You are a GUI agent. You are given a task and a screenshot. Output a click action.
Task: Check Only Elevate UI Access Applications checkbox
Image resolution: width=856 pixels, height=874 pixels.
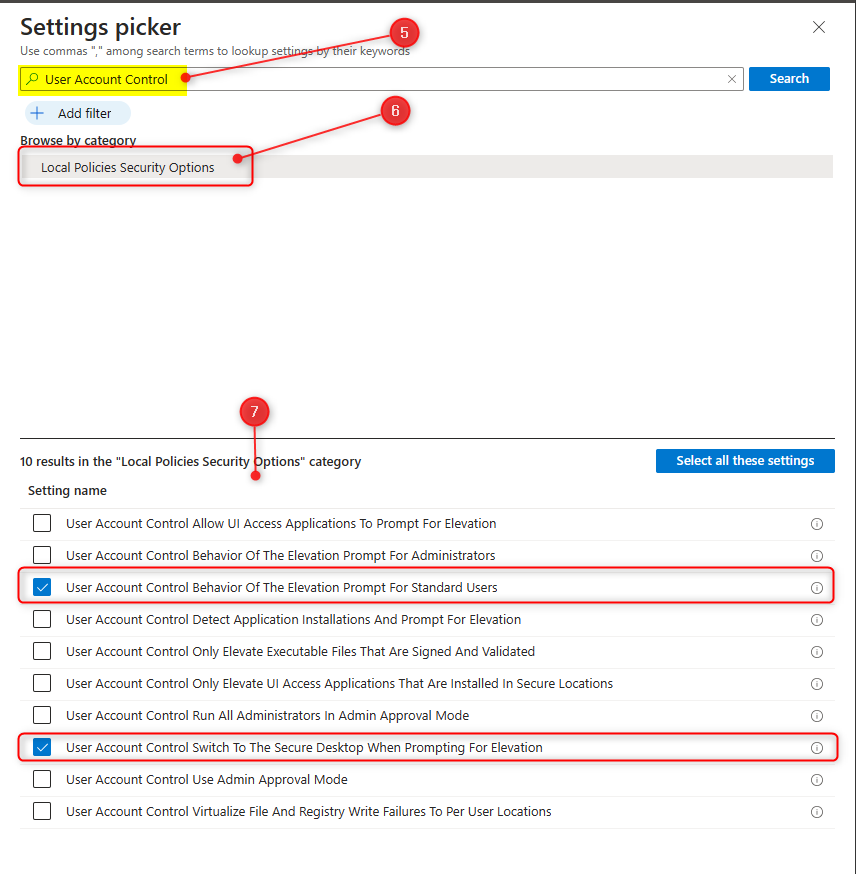point(42,683)
